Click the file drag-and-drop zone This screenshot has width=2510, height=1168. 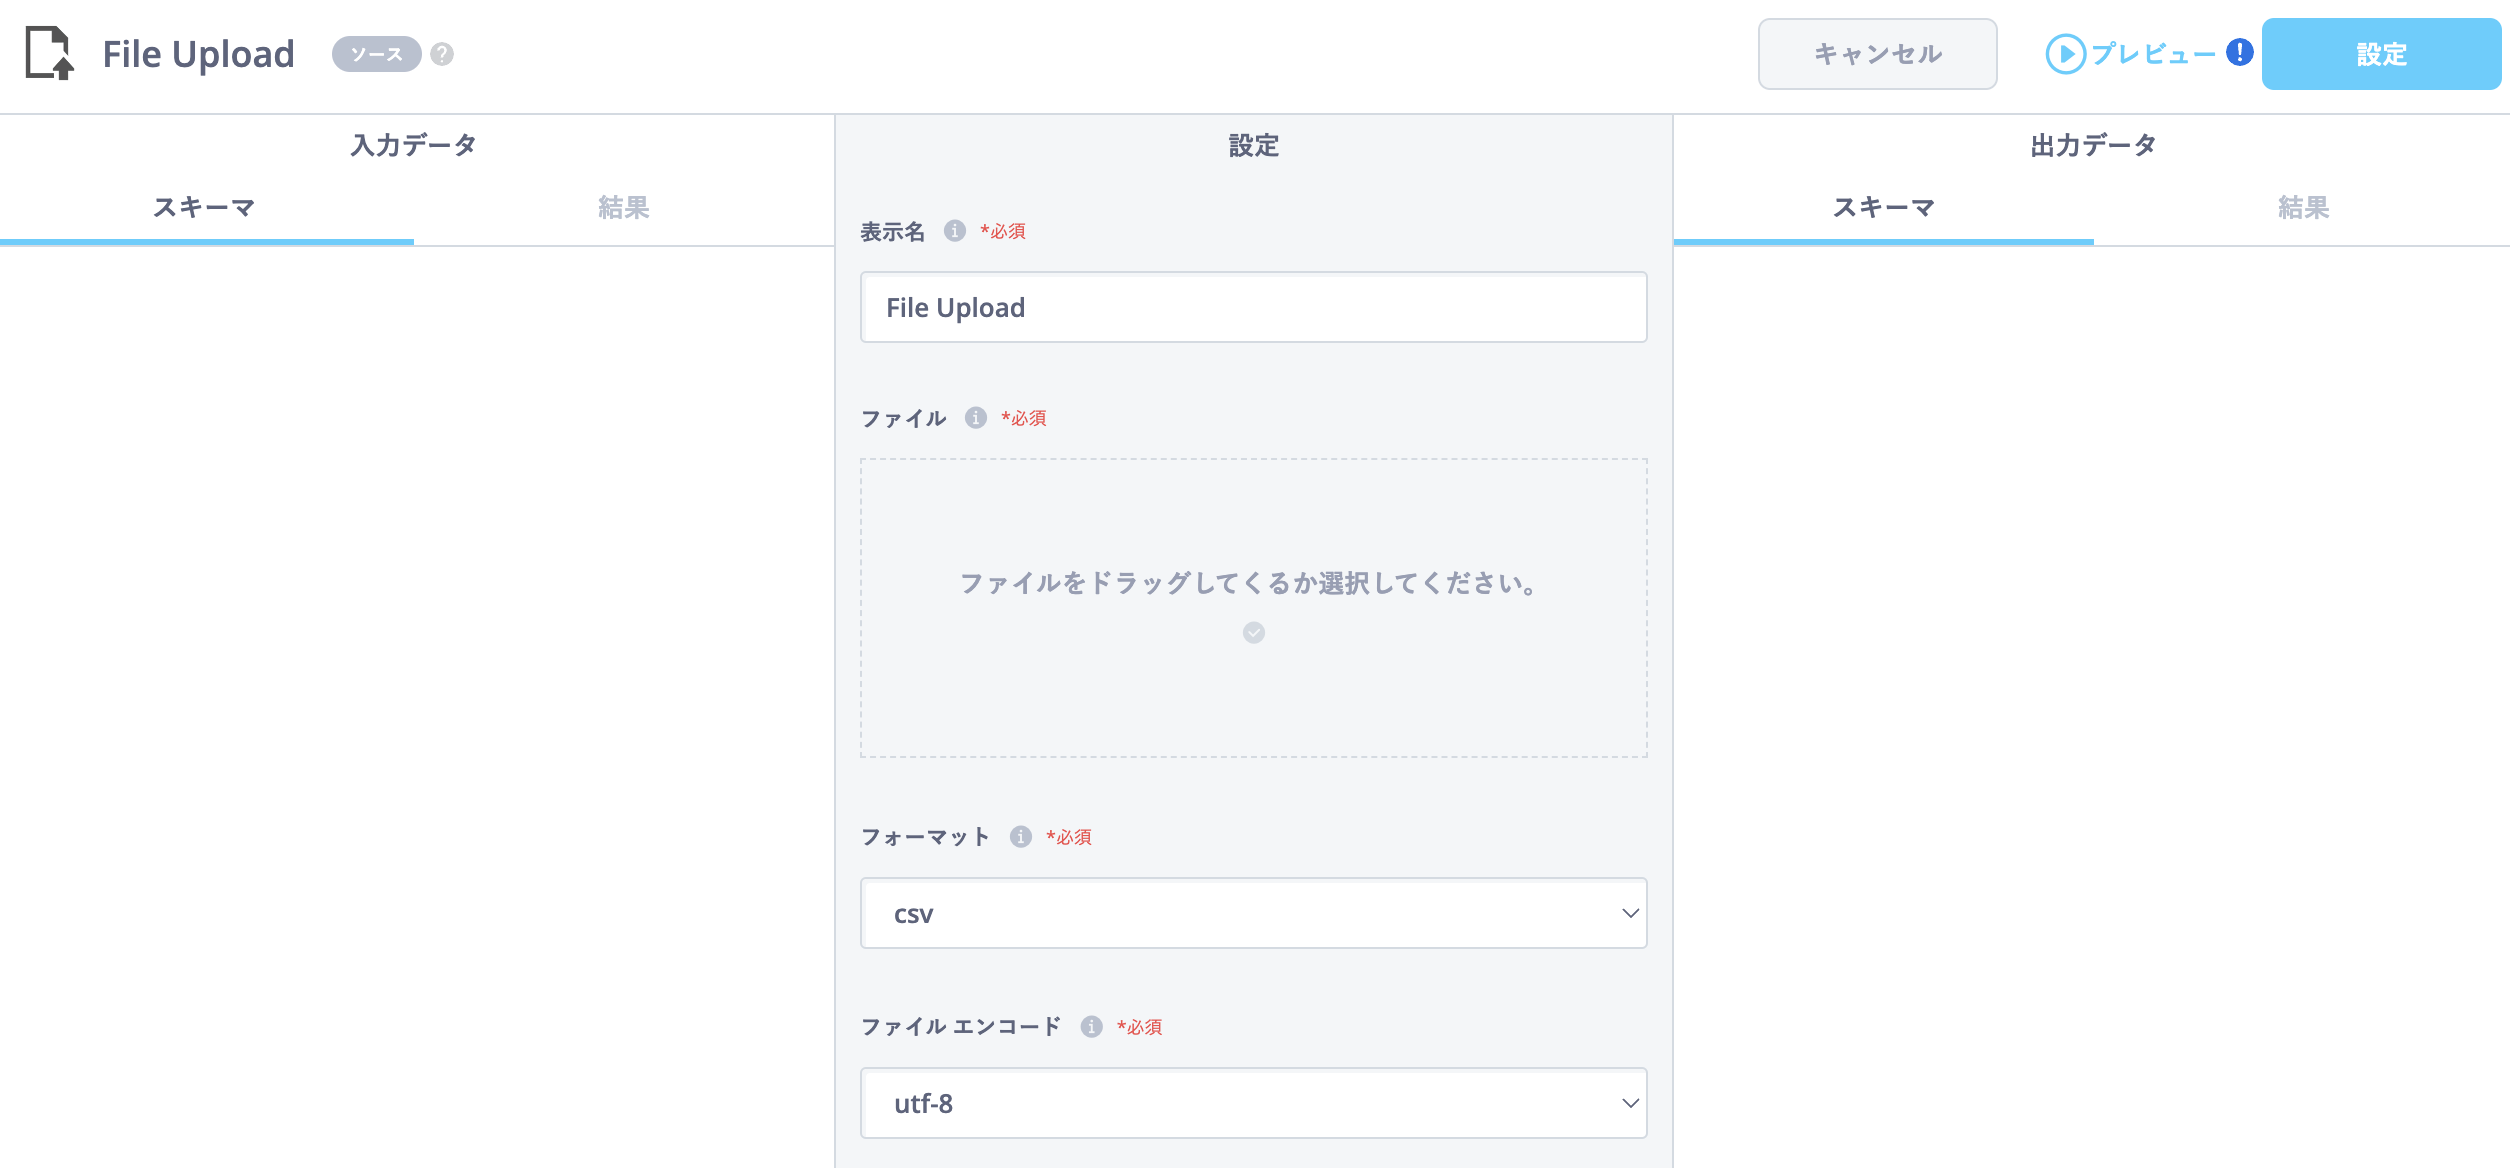coord(1254,608)
